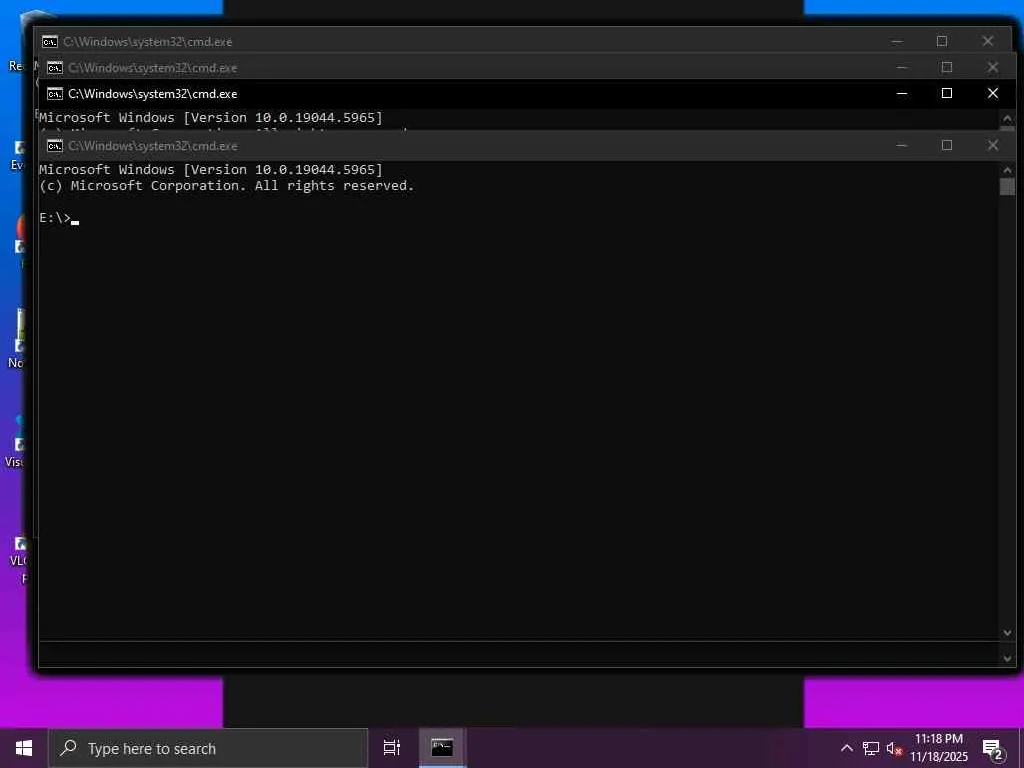1024x768 pixels.
Task: Minimize the front E:\> cmd window
Action: point(902,146)
